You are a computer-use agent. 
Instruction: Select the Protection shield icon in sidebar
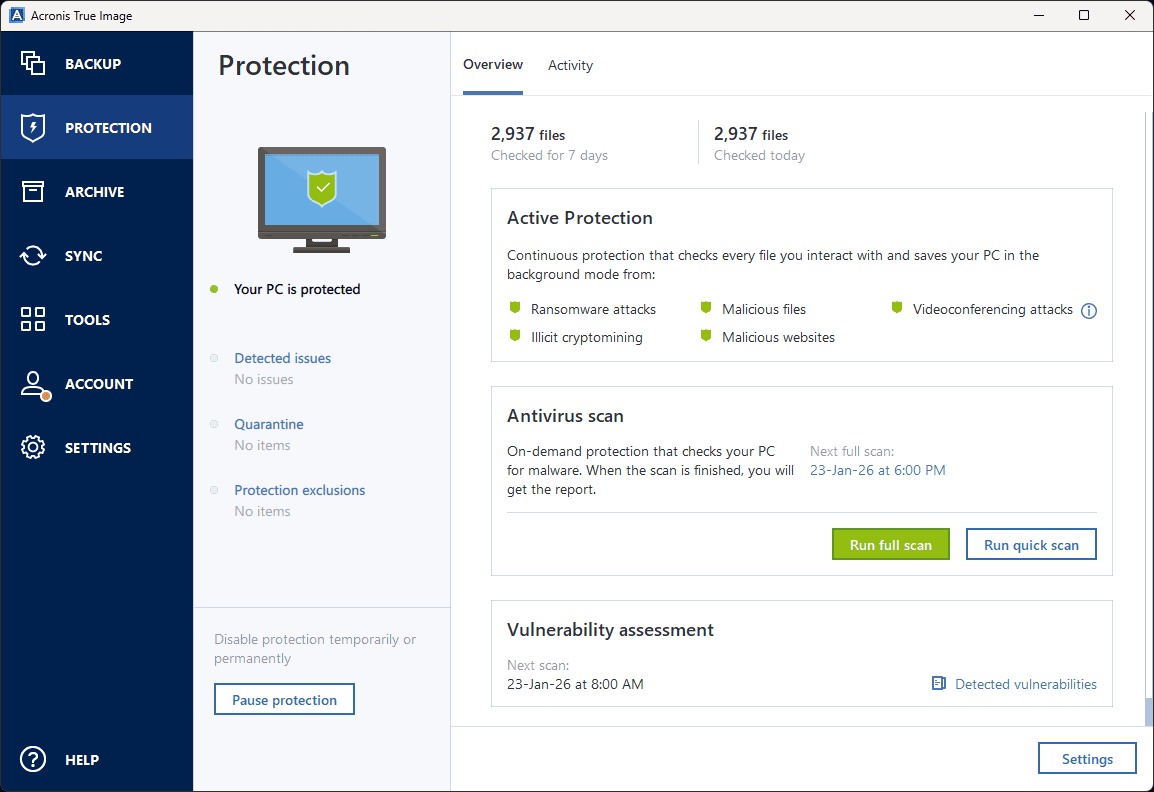pos(33,128)
